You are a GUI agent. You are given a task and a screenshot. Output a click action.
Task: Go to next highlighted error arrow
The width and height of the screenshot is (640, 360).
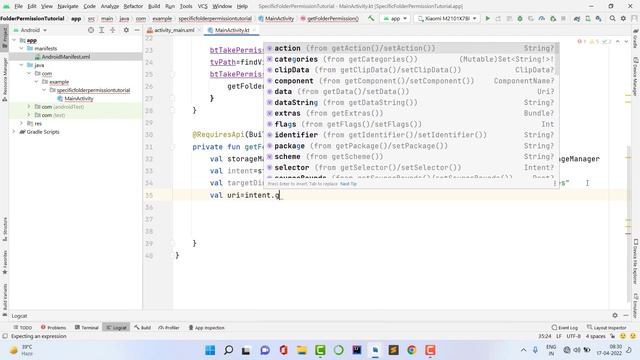point(626,41)
